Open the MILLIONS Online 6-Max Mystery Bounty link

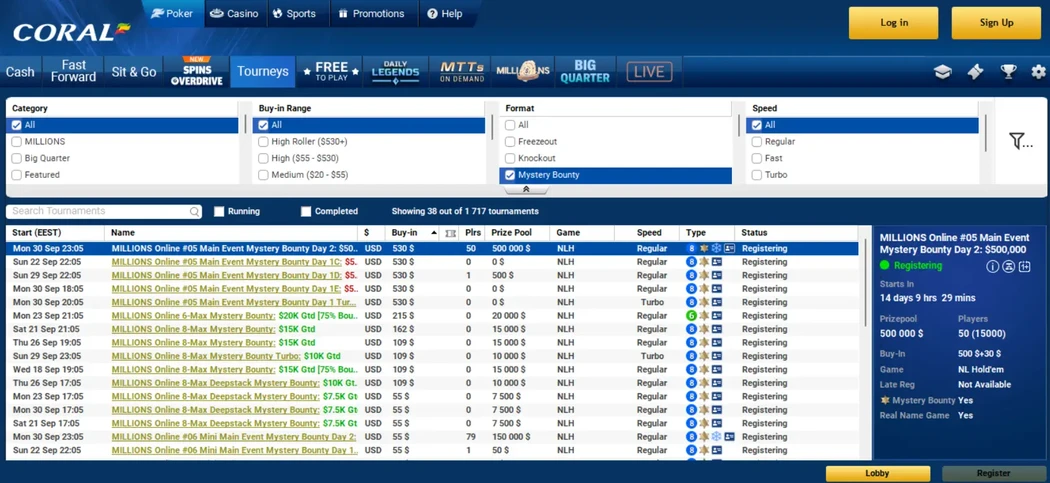194,316
